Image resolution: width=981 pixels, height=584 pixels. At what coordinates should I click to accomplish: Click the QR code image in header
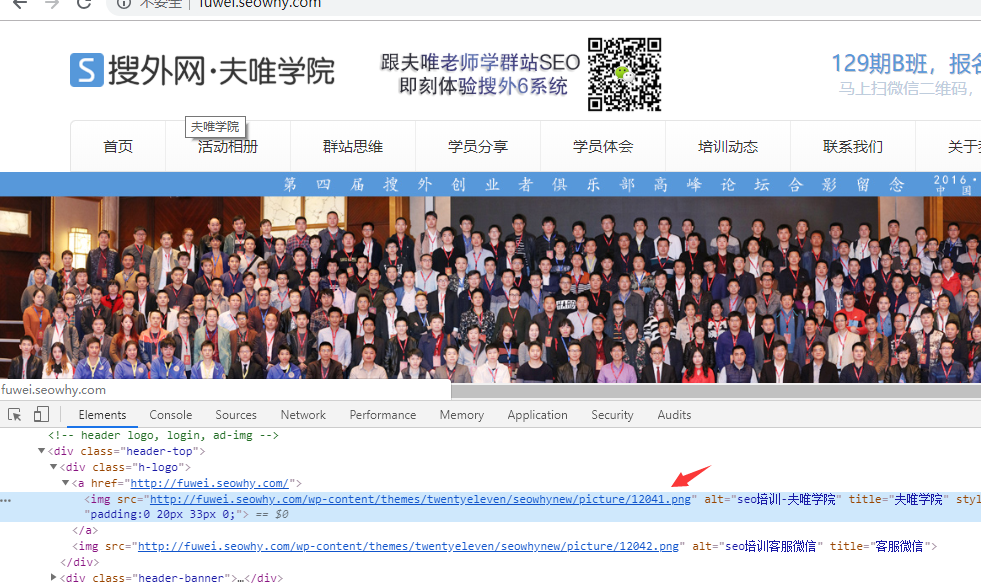coord(624,74)
